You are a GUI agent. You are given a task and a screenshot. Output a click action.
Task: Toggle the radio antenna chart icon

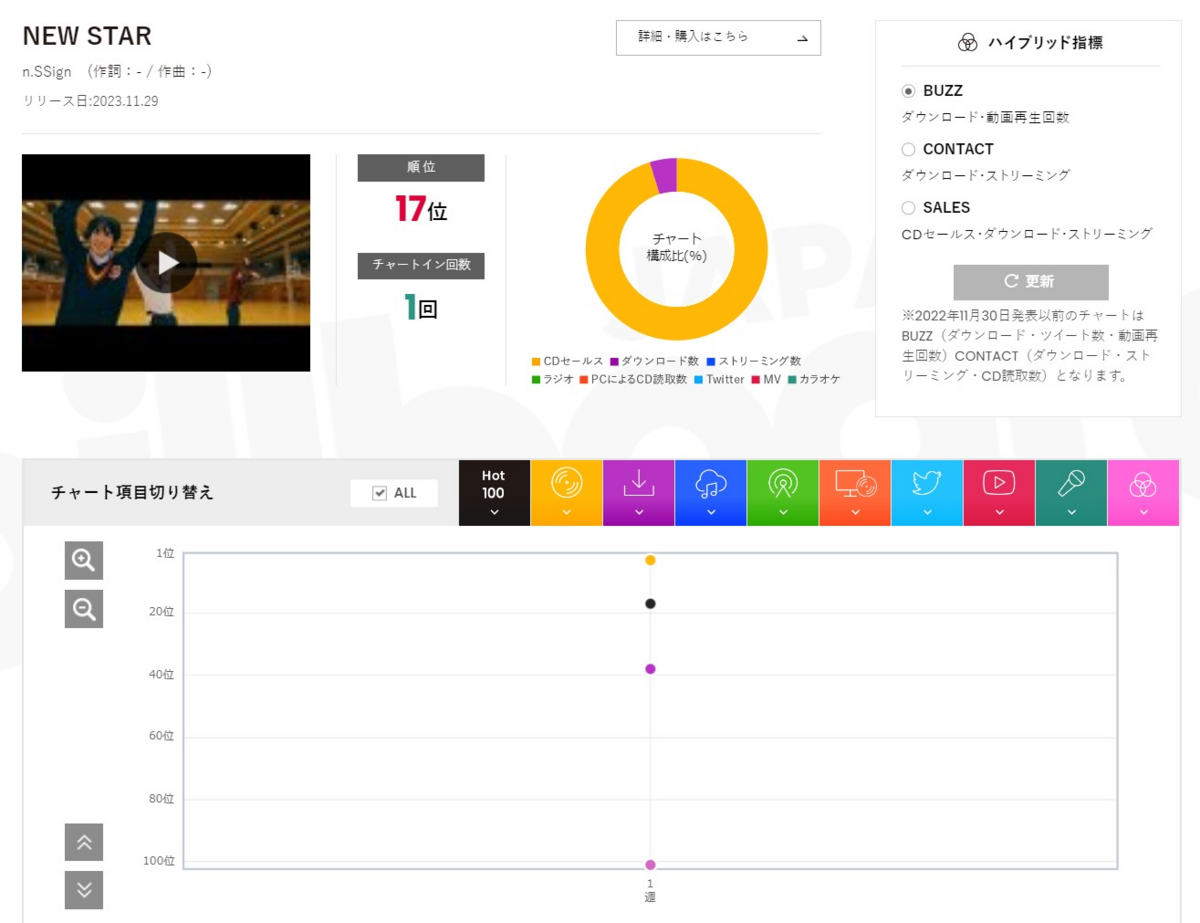point(783,493)
